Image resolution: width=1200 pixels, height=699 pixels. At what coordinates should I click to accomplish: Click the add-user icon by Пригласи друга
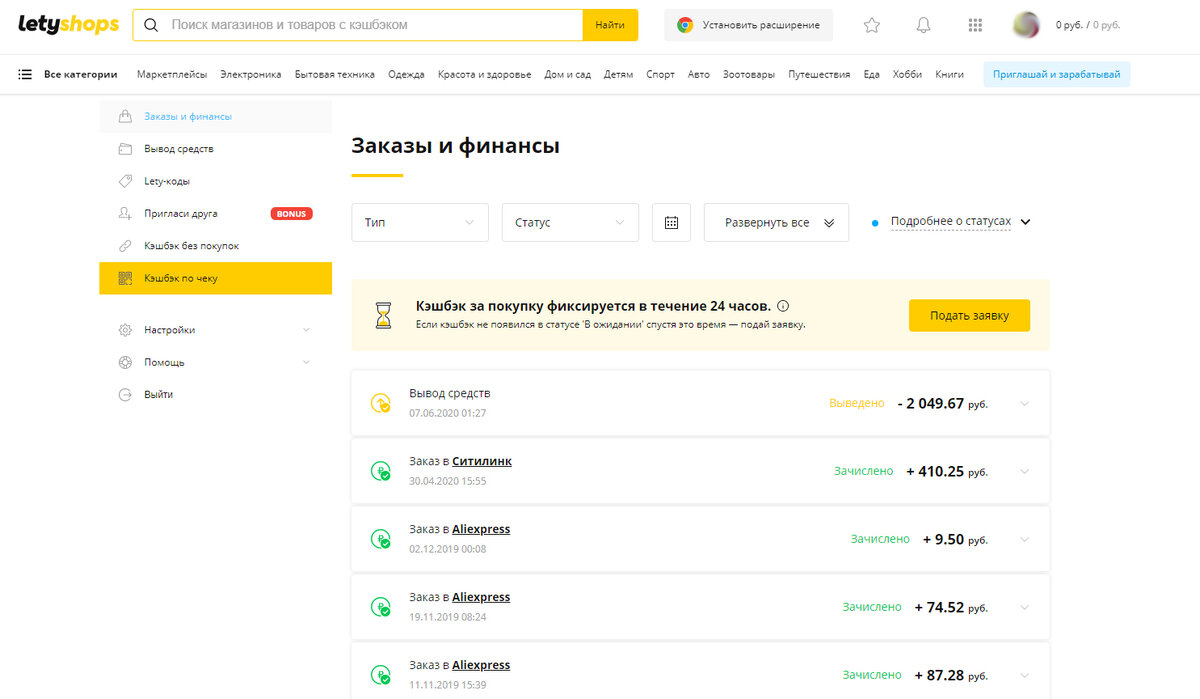pyautogui.click(x=125, y=213)
